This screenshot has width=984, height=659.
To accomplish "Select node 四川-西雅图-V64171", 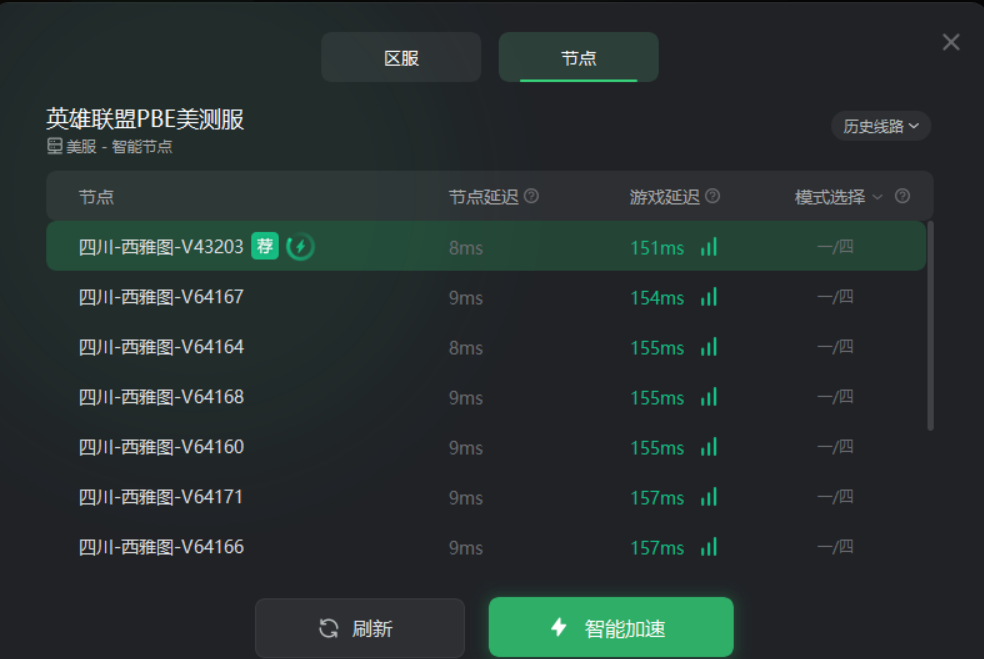I will (x=486, y=497).
